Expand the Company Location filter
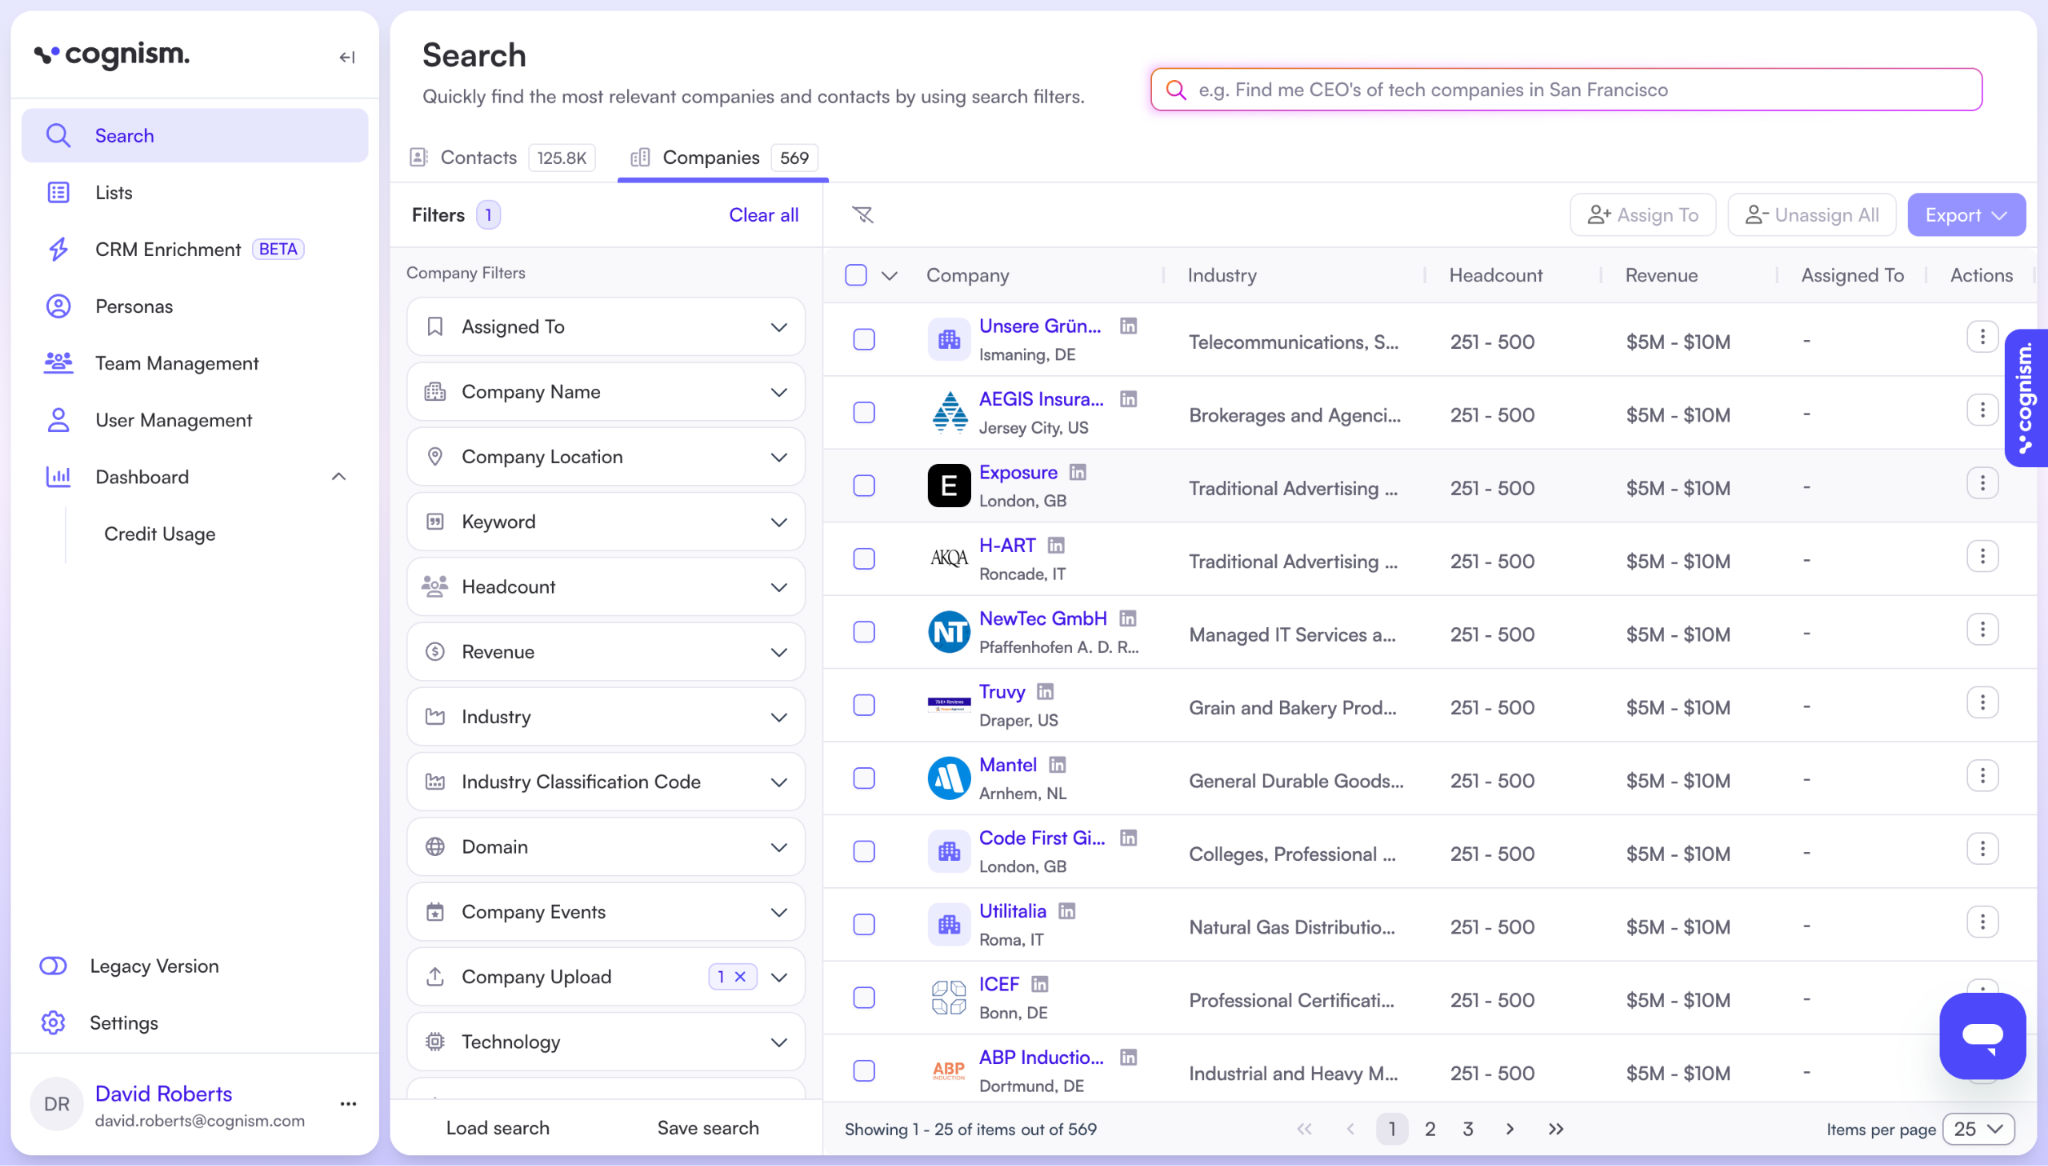Viewport: 2048px width, 1166px height. click(x=606, y=457)
